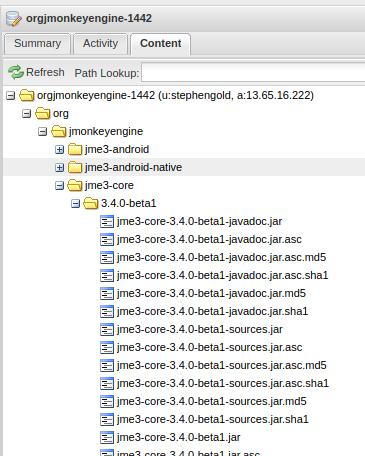Click the jme3-android-native folder icon
The image size is (365, 456).
pos(75,167)
